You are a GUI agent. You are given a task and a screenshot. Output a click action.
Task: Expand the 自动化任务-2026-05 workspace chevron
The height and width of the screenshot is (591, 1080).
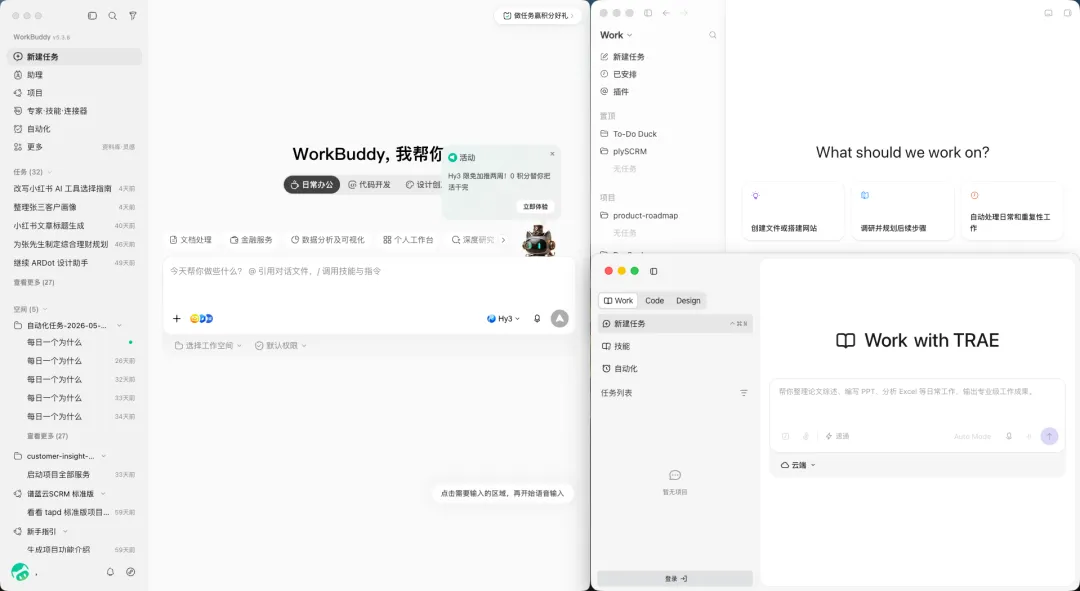pyautogui.click(x=119, y=325)
